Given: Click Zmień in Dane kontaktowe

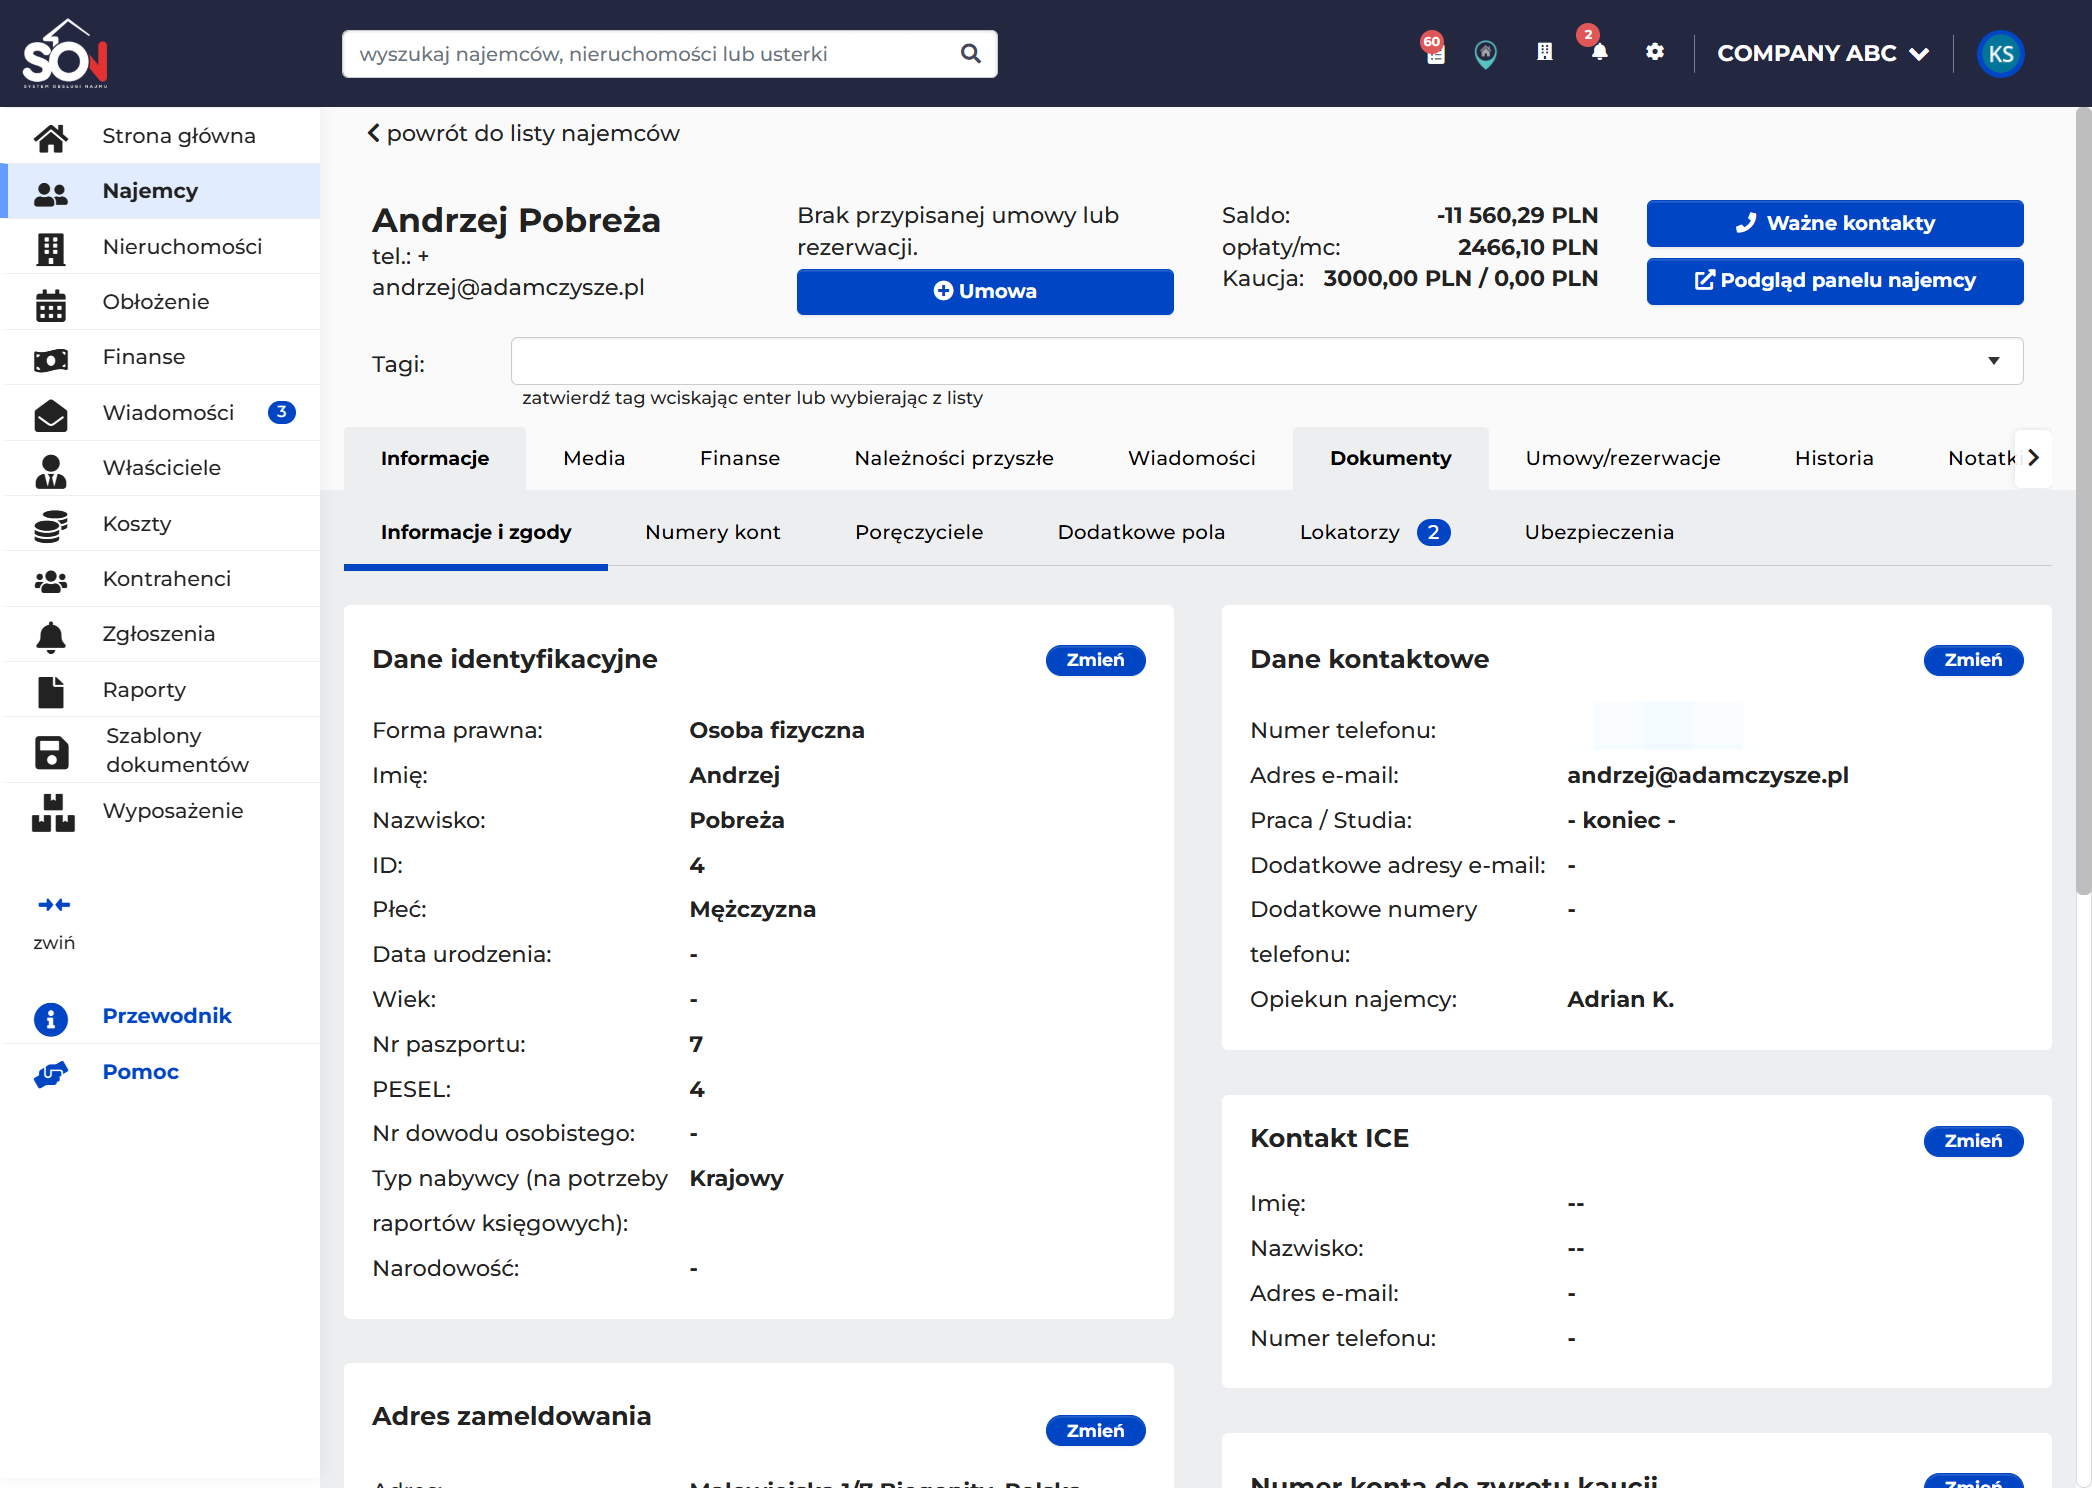Looking at the screenshot, I should point(1973,660).
